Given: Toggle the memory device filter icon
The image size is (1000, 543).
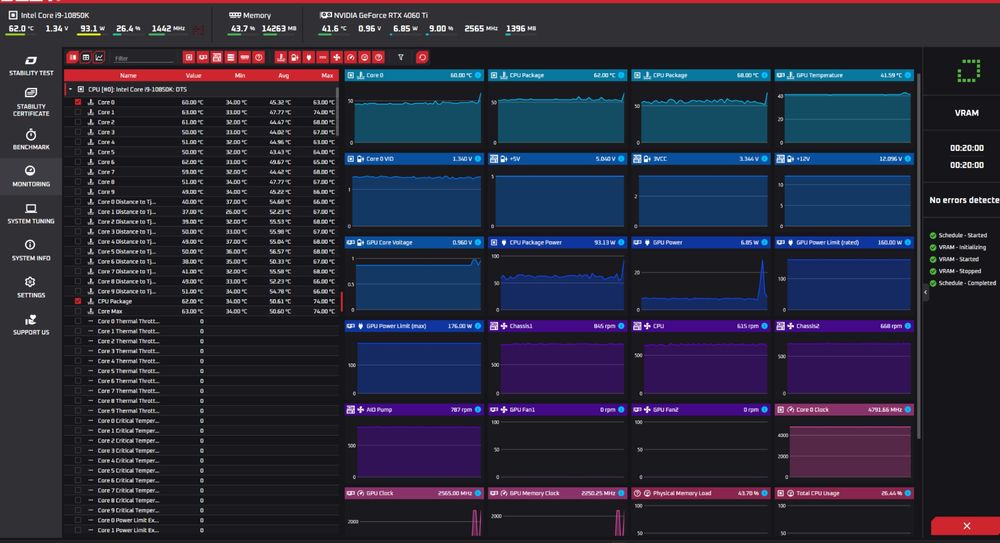Looking at the screenshot, I should [245, 57].
